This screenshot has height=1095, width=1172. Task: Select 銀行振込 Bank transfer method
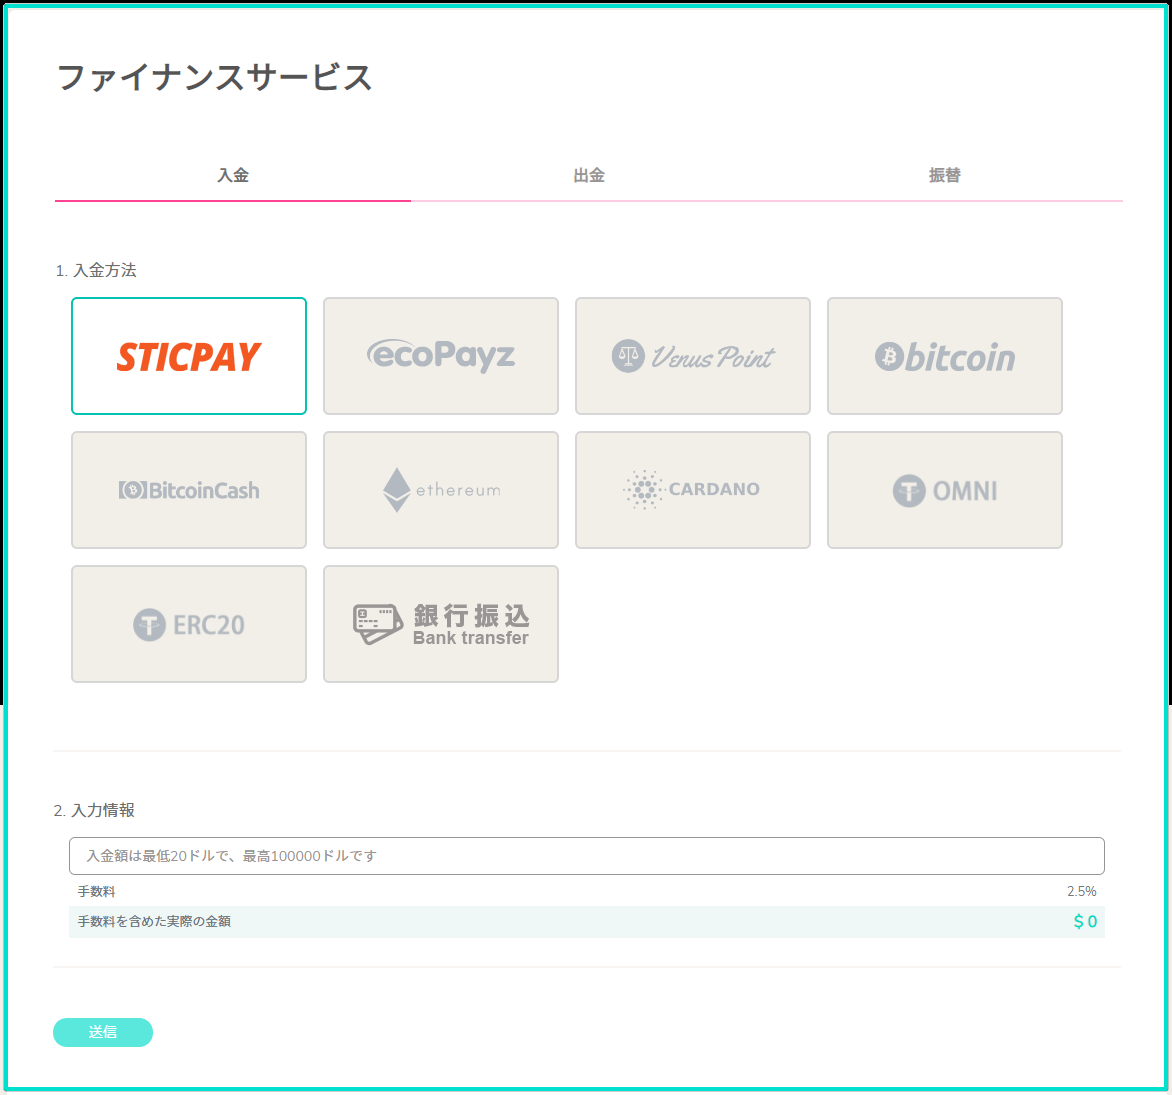pyautogui.click(x=441, y=623)
